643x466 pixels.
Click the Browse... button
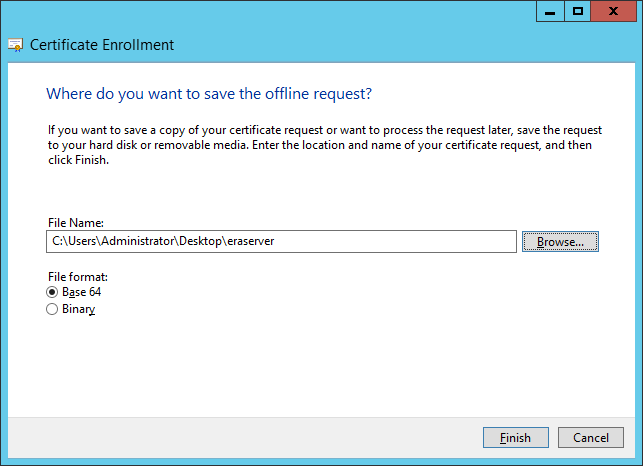(x=560, y=242)
